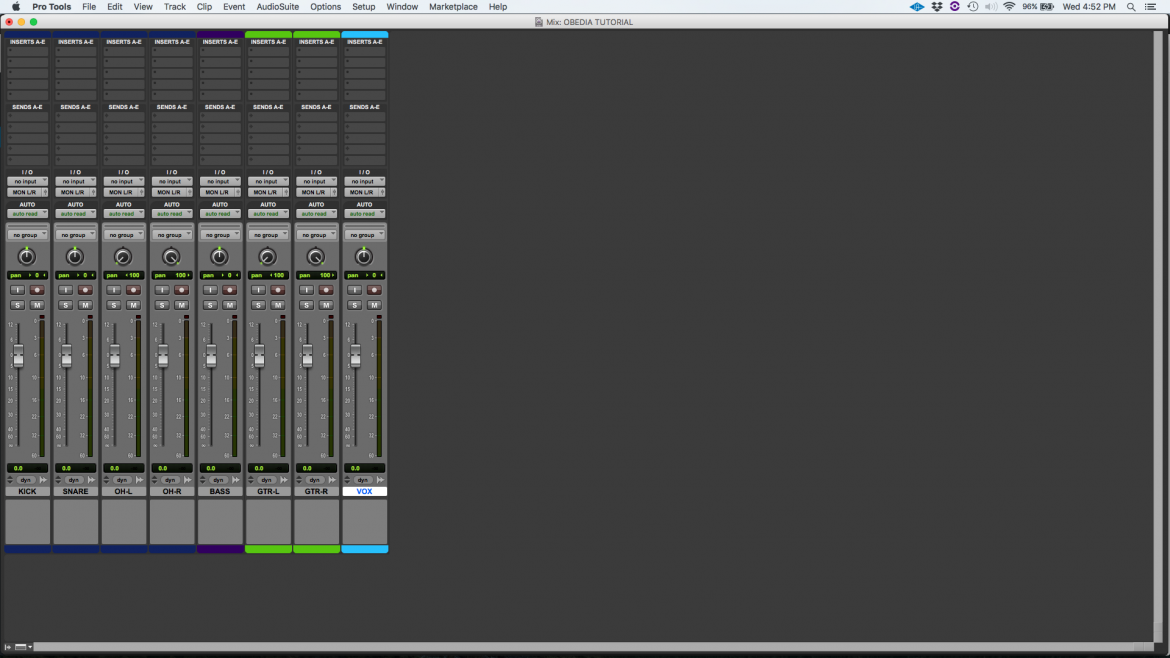Open the MON L/R output selector on KICK
The image size is (1170, 658).
(27, 192)
